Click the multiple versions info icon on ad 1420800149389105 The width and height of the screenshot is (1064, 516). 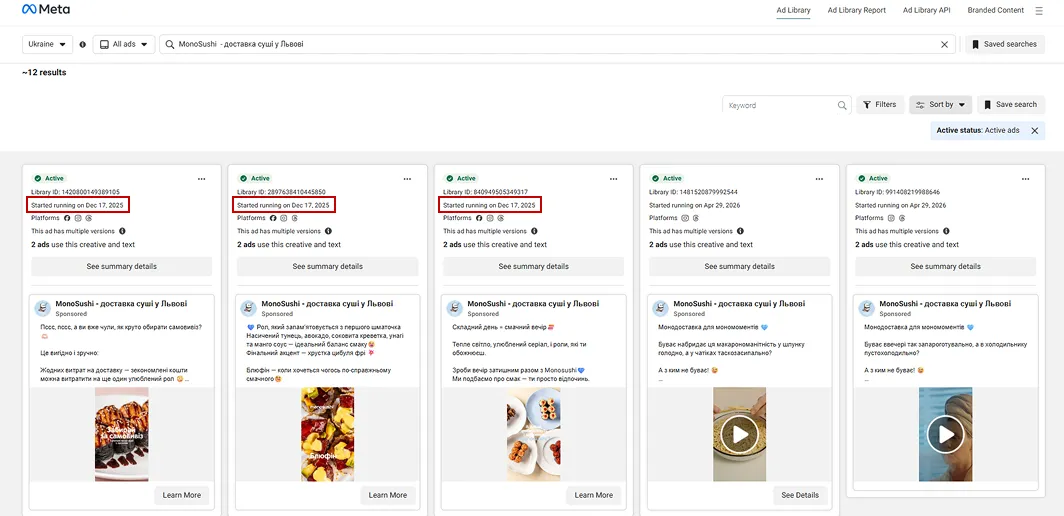coord(122,231)
